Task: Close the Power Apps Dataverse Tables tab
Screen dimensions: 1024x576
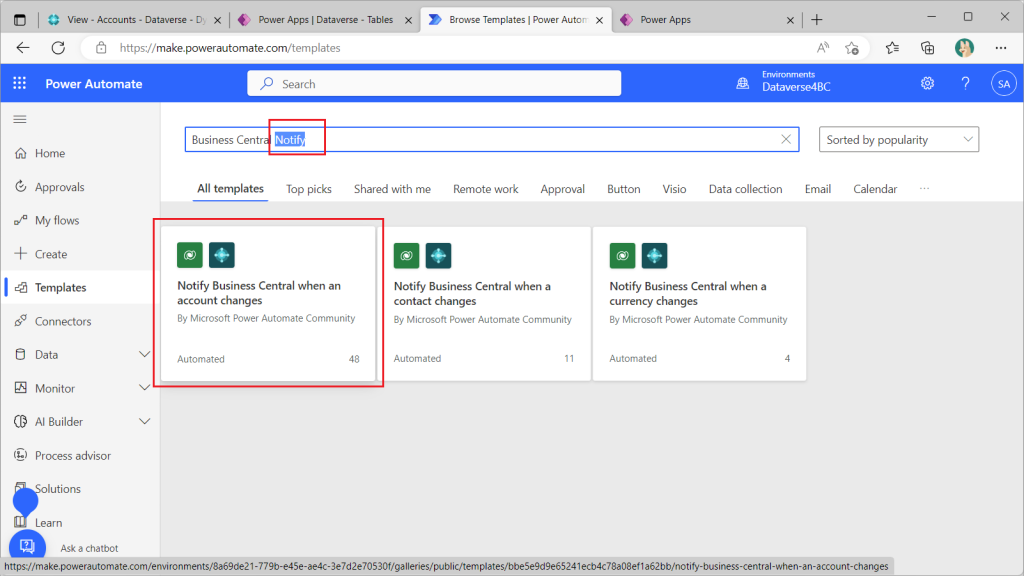Action: pos(408,20)
